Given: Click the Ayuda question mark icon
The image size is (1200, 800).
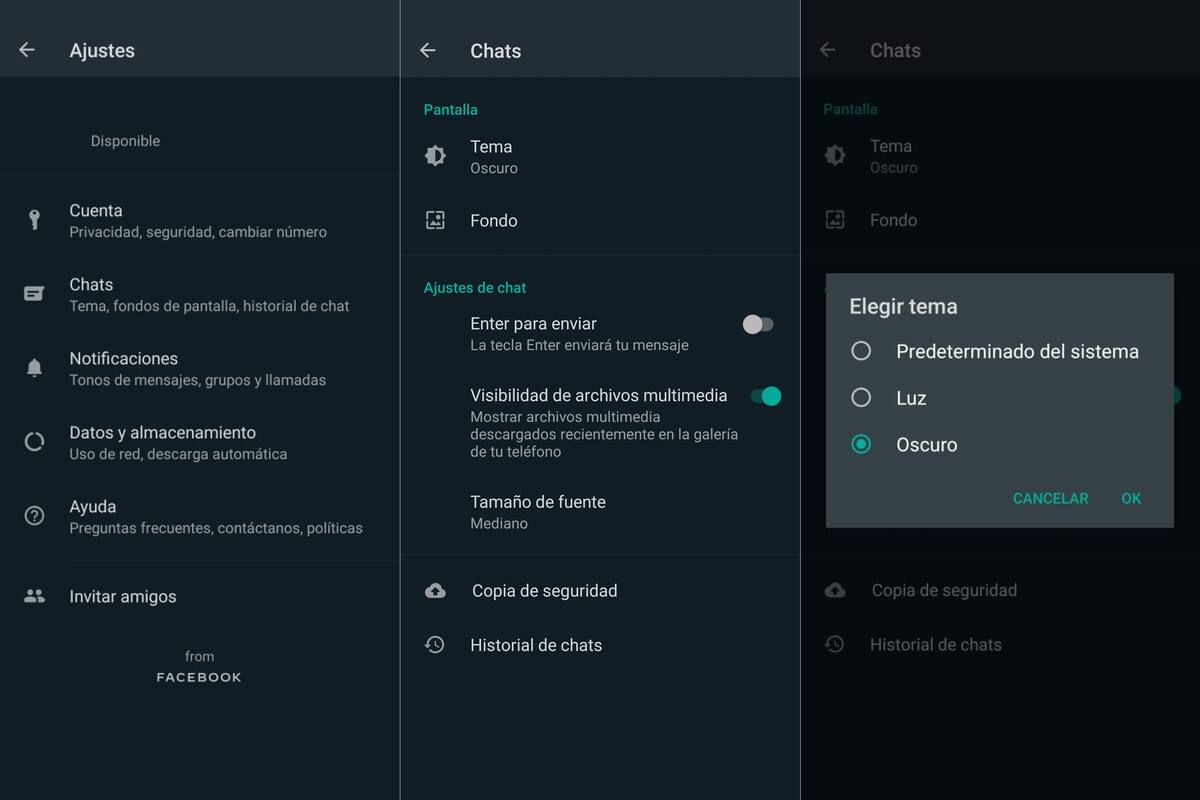Looking at the screenshot, I should pyautogui.click(x=36, y=515).
